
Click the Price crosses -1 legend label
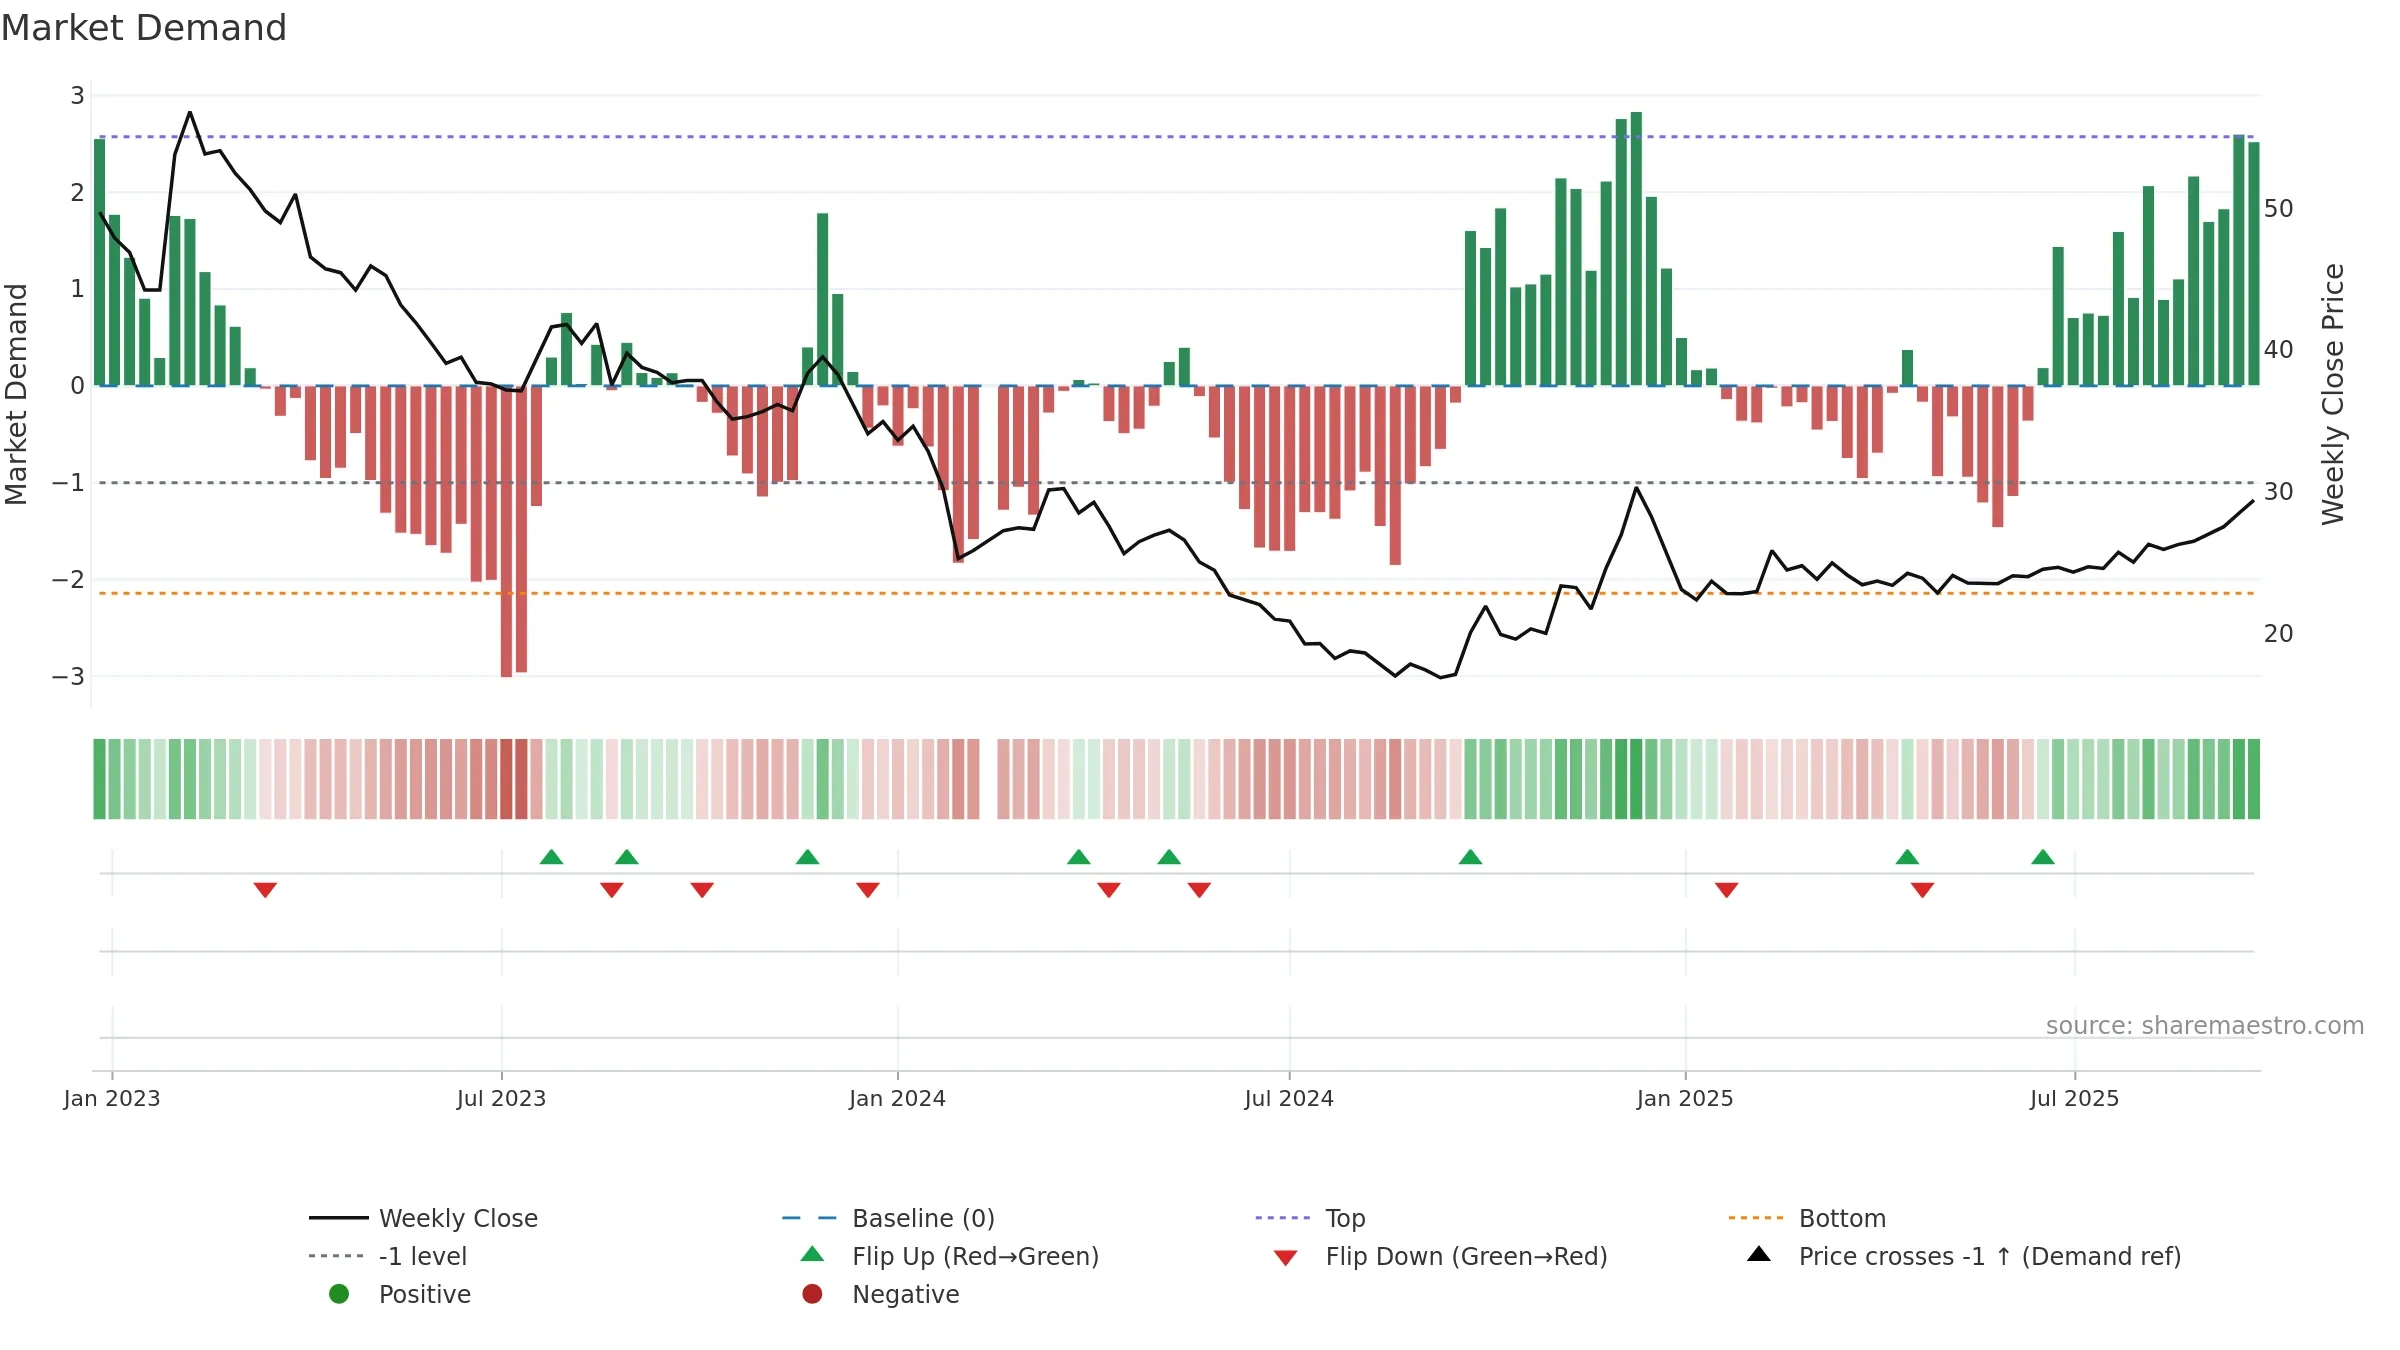point(1989,1256)
